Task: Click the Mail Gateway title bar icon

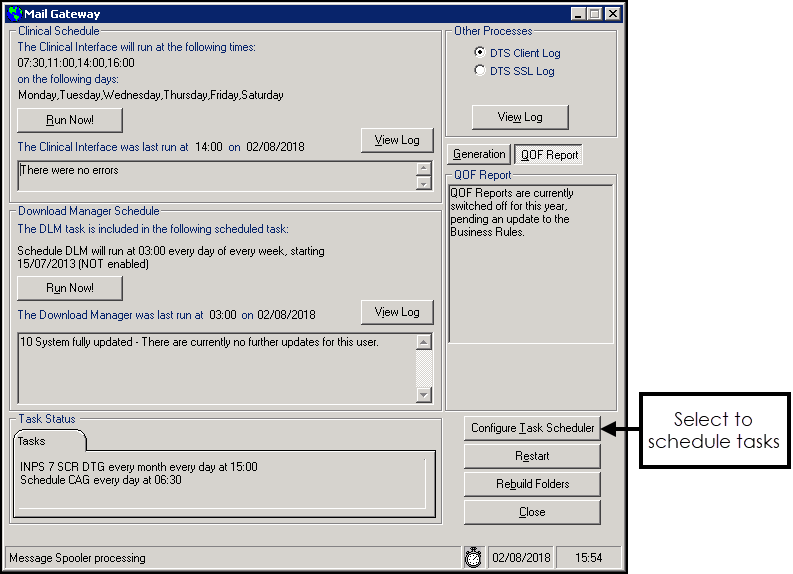Action: (14, 14)
